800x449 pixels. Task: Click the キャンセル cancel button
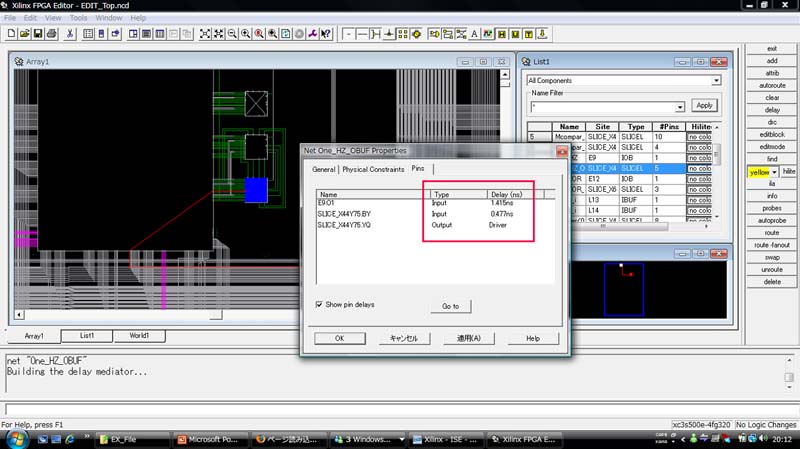[404, 338]
